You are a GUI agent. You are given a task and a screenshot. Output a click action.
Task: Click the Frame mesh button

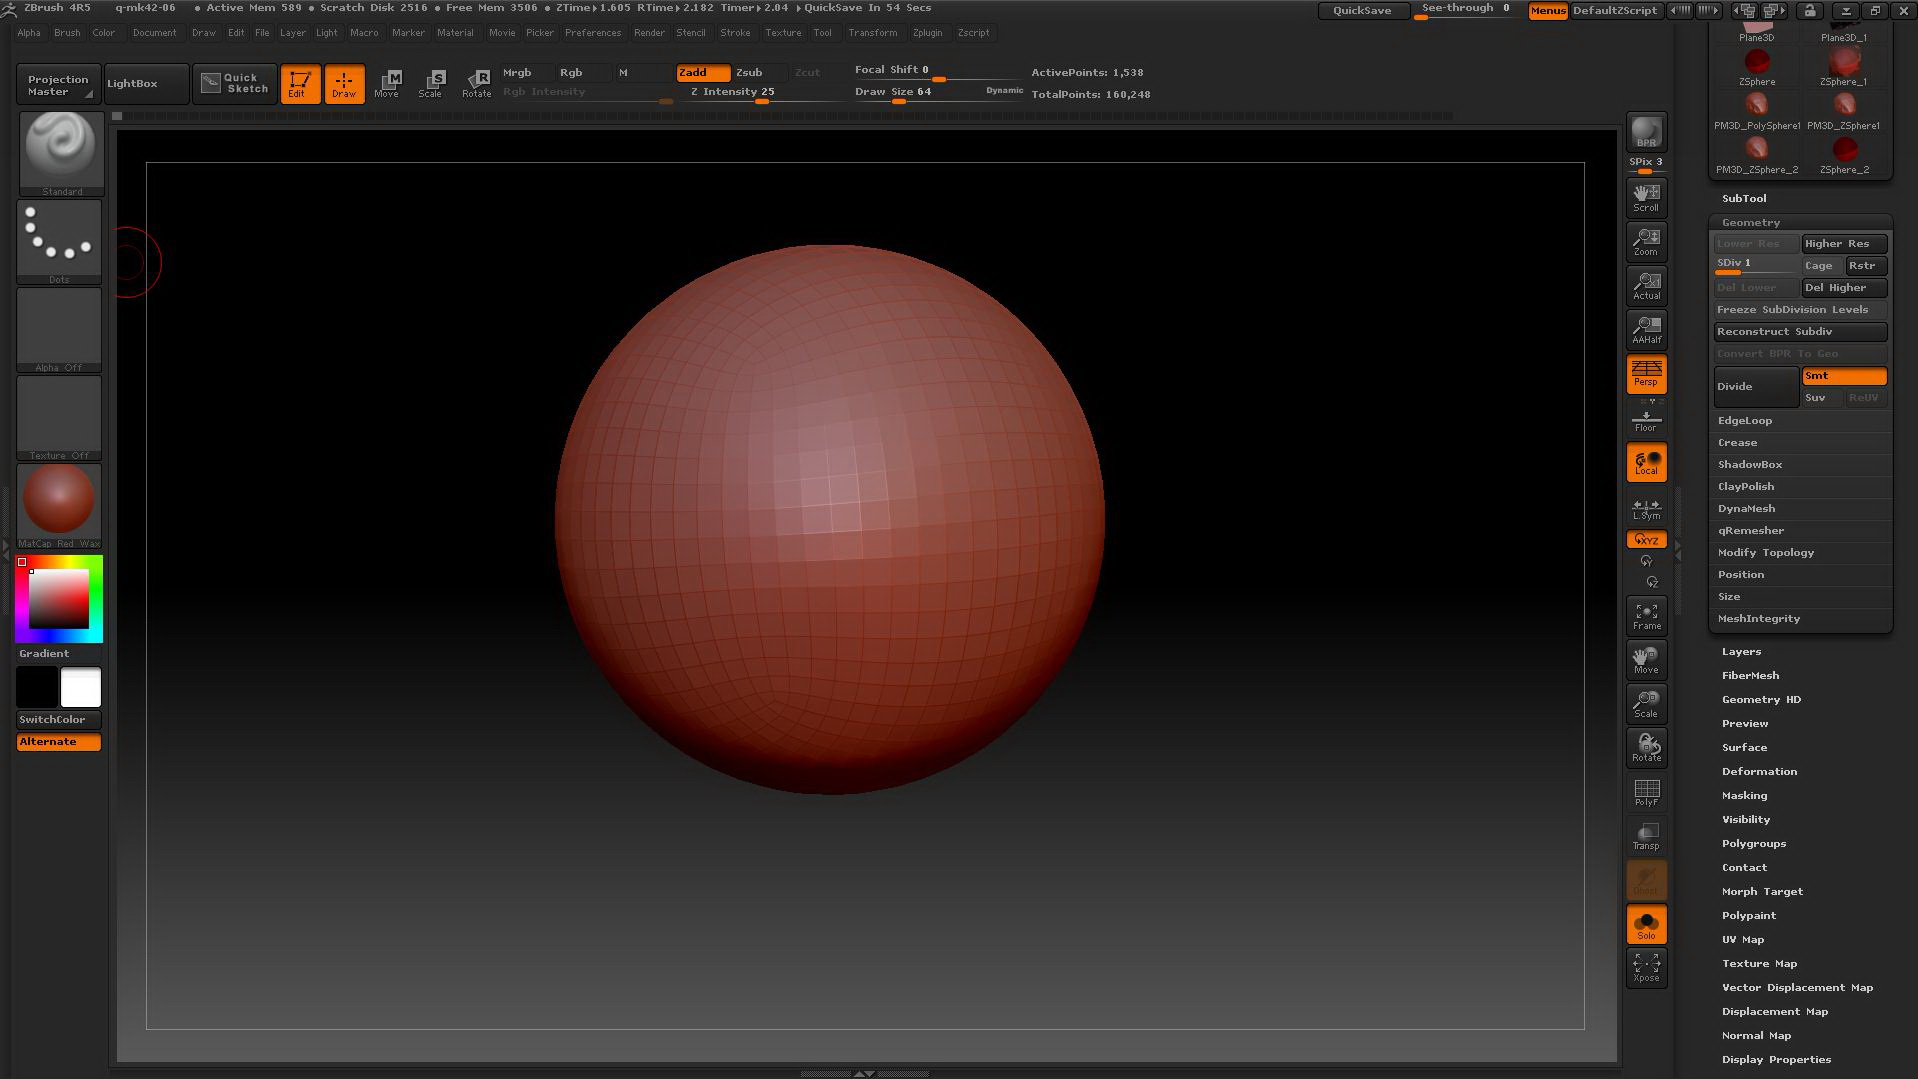point(1646,616)
